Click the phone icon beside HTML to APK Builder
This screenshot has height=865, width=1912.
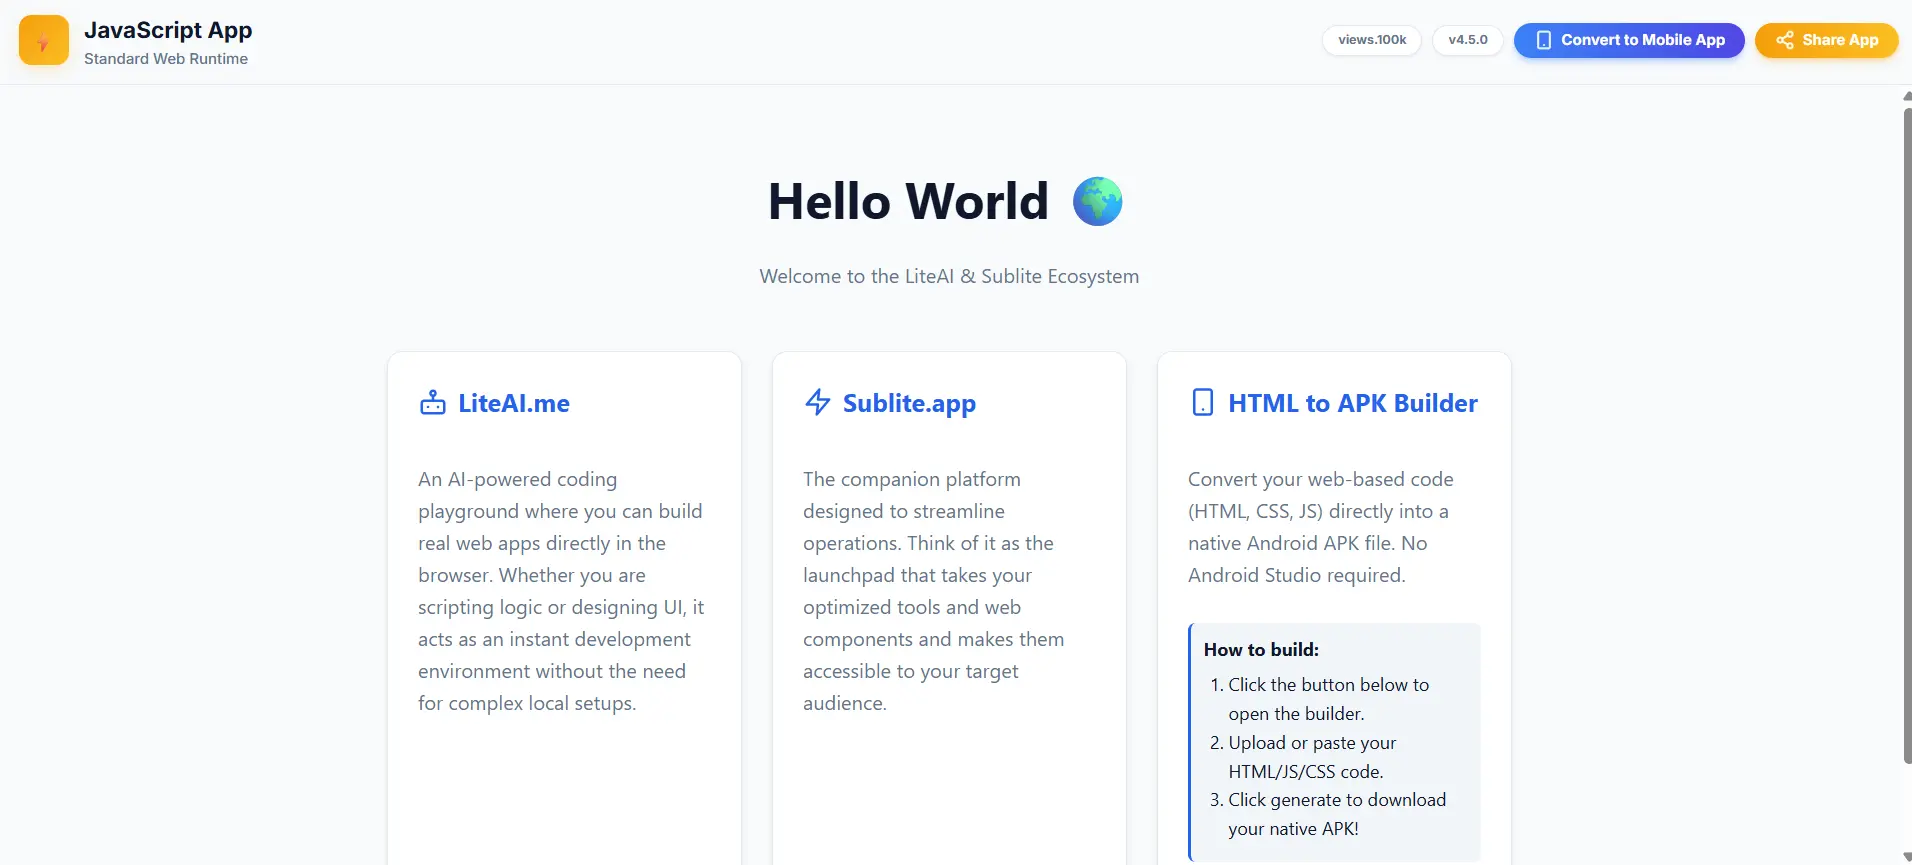pyautogui.click(x=1203, y=402)
